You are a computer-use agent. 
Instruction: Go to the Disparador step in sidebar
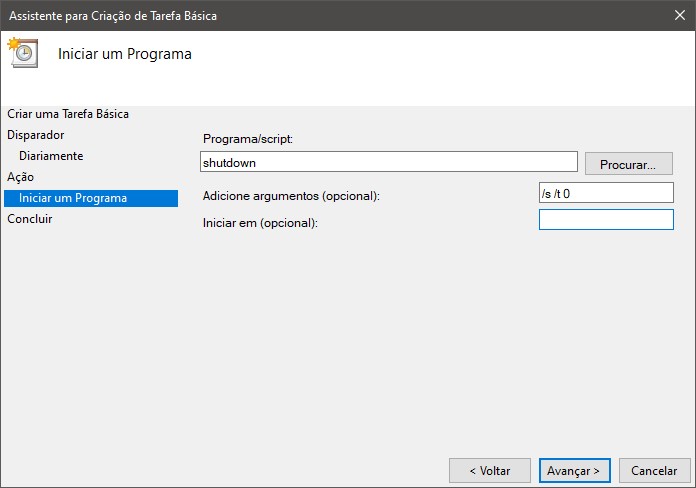pos(36,135)
